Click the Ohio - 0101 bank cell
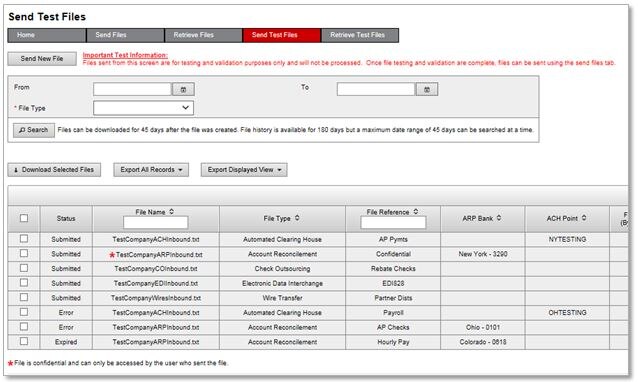 point(483,327)
